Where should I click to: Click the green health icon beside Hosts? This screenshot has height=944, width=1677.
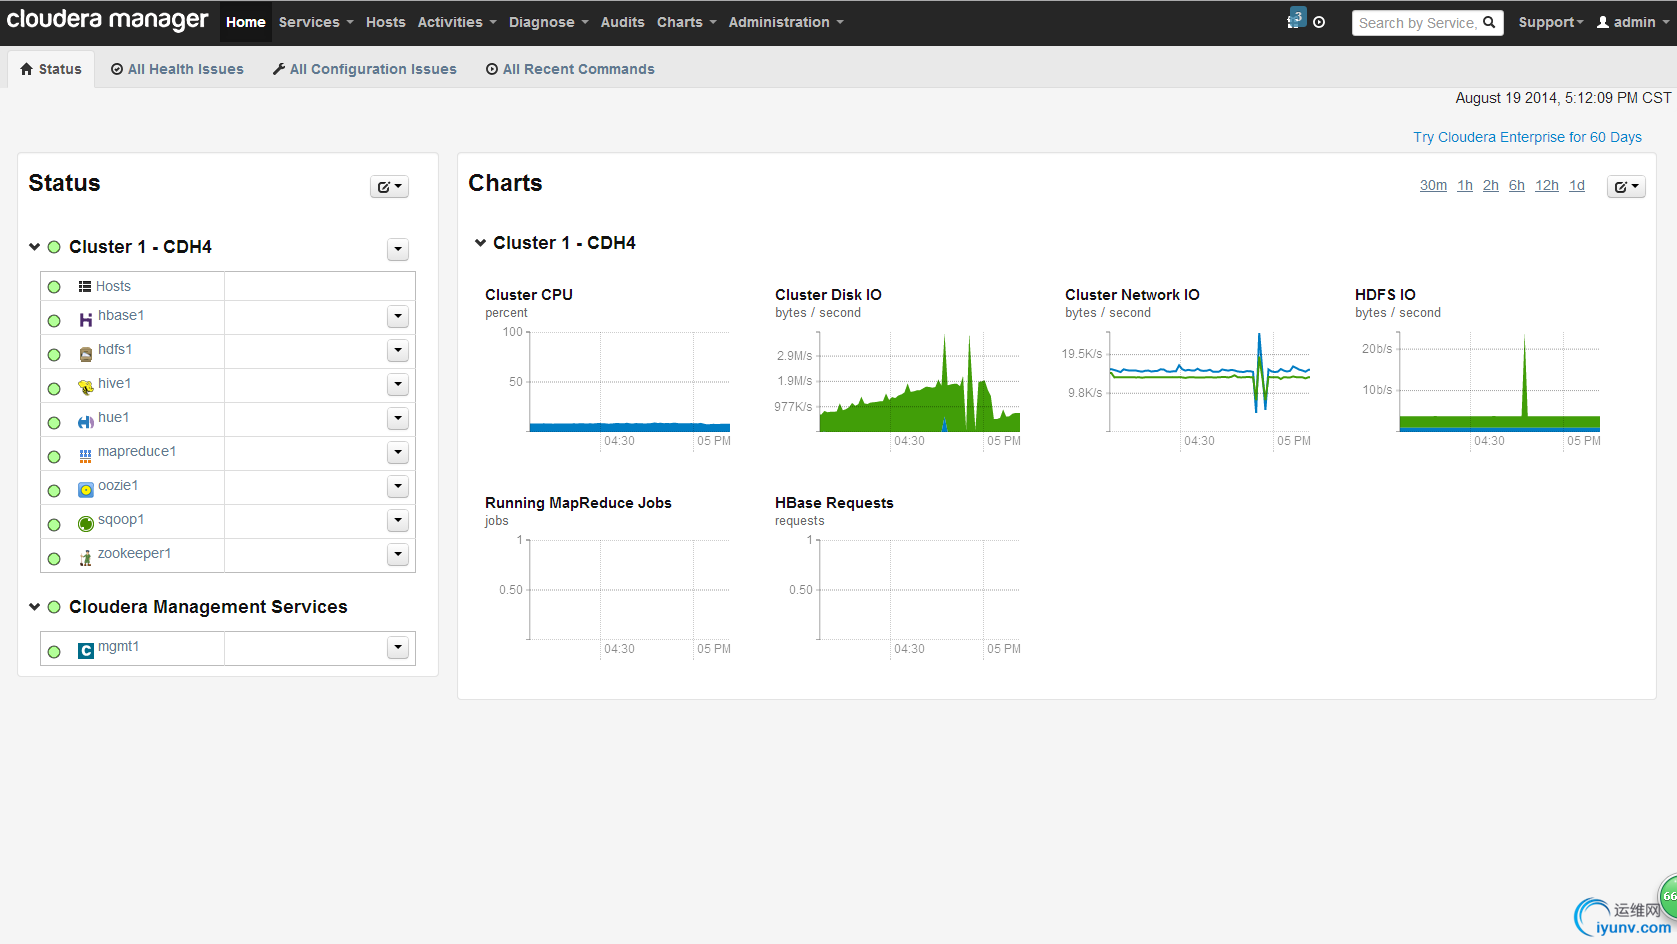tap(54, 287)
